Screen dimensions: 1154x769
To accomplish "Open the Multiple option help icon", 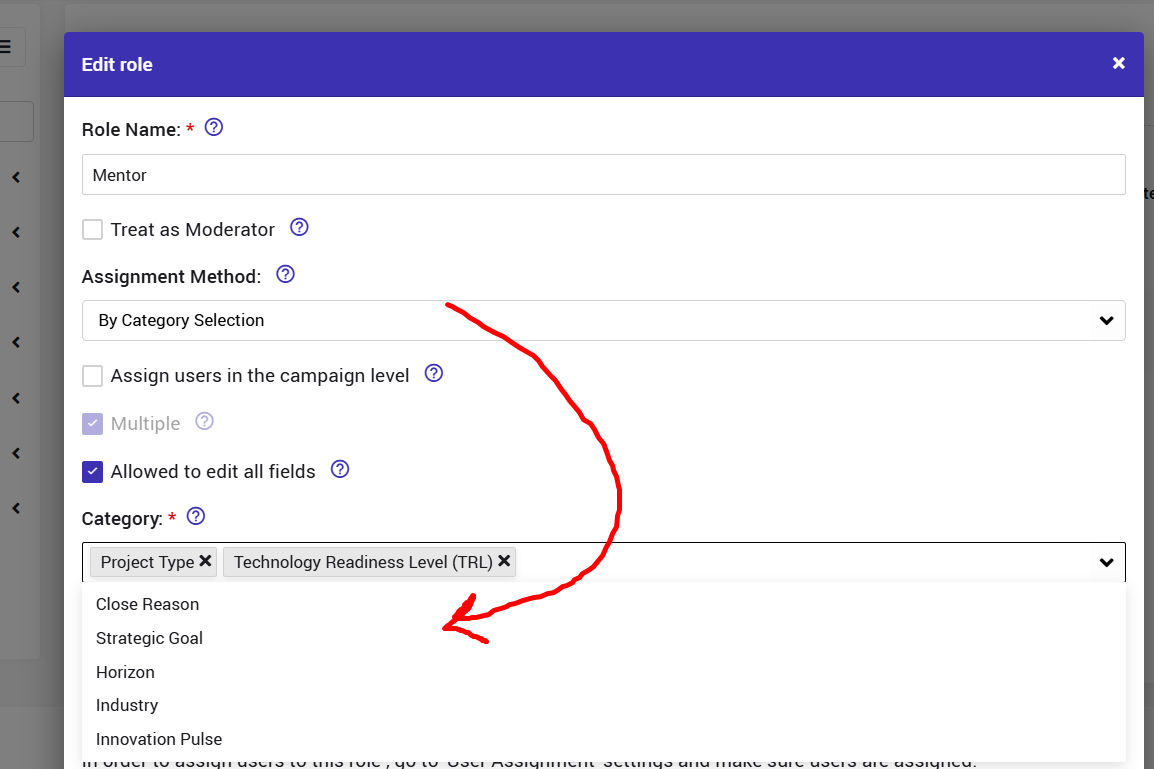I will pyautogui.click(x=204, y=421).
